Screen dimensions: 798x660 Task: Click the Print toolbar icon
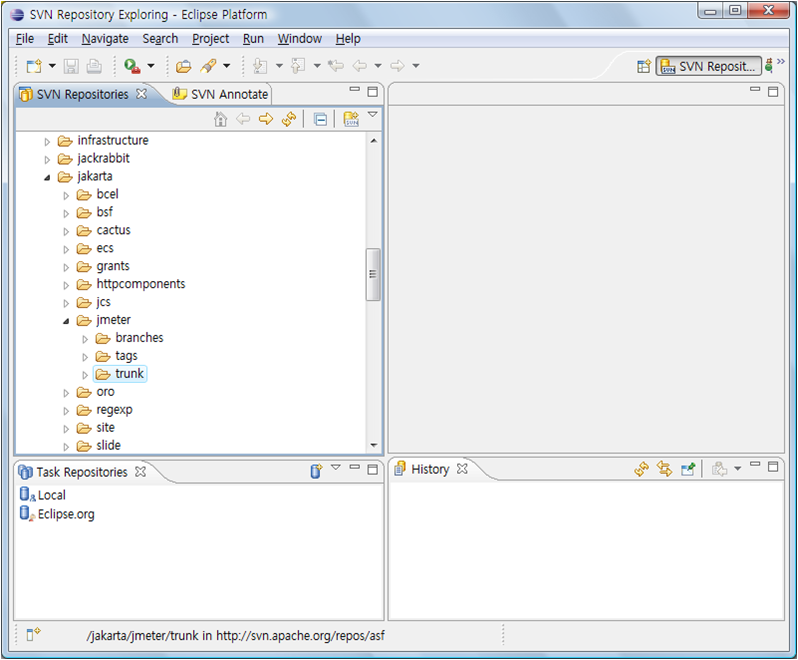(94, 66)
